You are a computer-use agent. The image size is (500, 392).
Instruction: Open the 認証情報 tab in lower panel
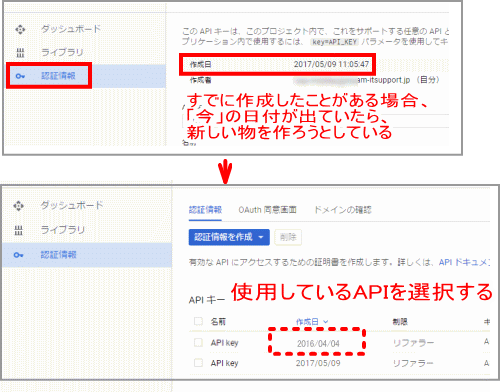click(x=205, y=210)
